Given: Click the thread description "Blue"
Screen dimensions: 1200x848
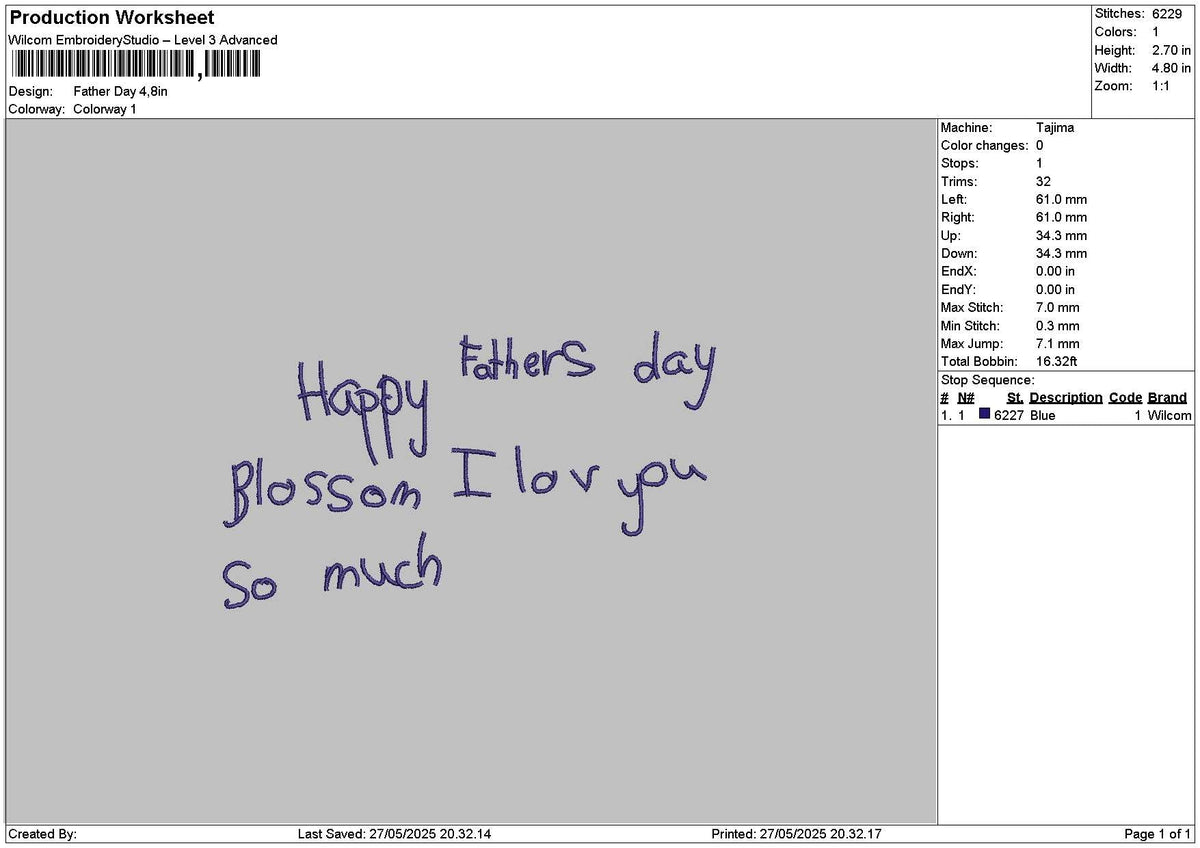Looking at the screenshot, I should coord(1043,415).
